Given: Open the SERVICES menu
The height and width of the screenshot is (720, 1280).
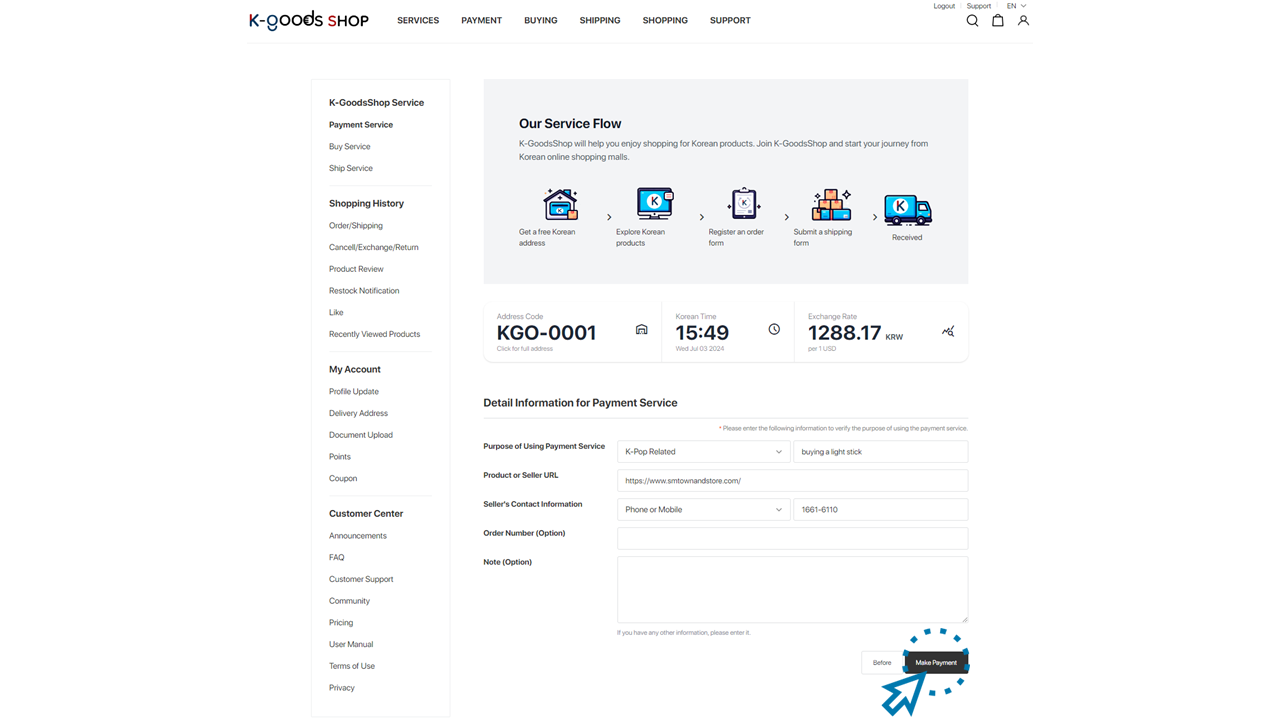Looking at the screenshot, I should pyautogui.click(x=418, y=21).
